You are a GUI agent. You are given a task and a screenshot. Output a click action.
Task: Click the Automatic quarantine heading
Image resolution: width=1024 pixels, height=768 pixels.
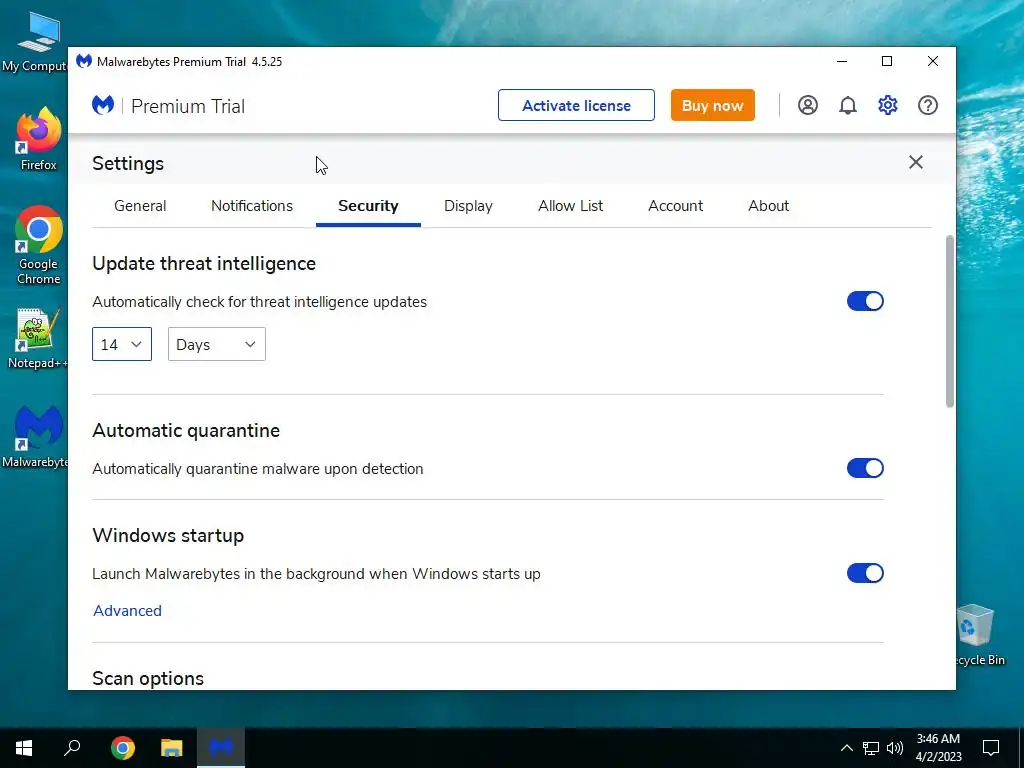click(186, 430)
